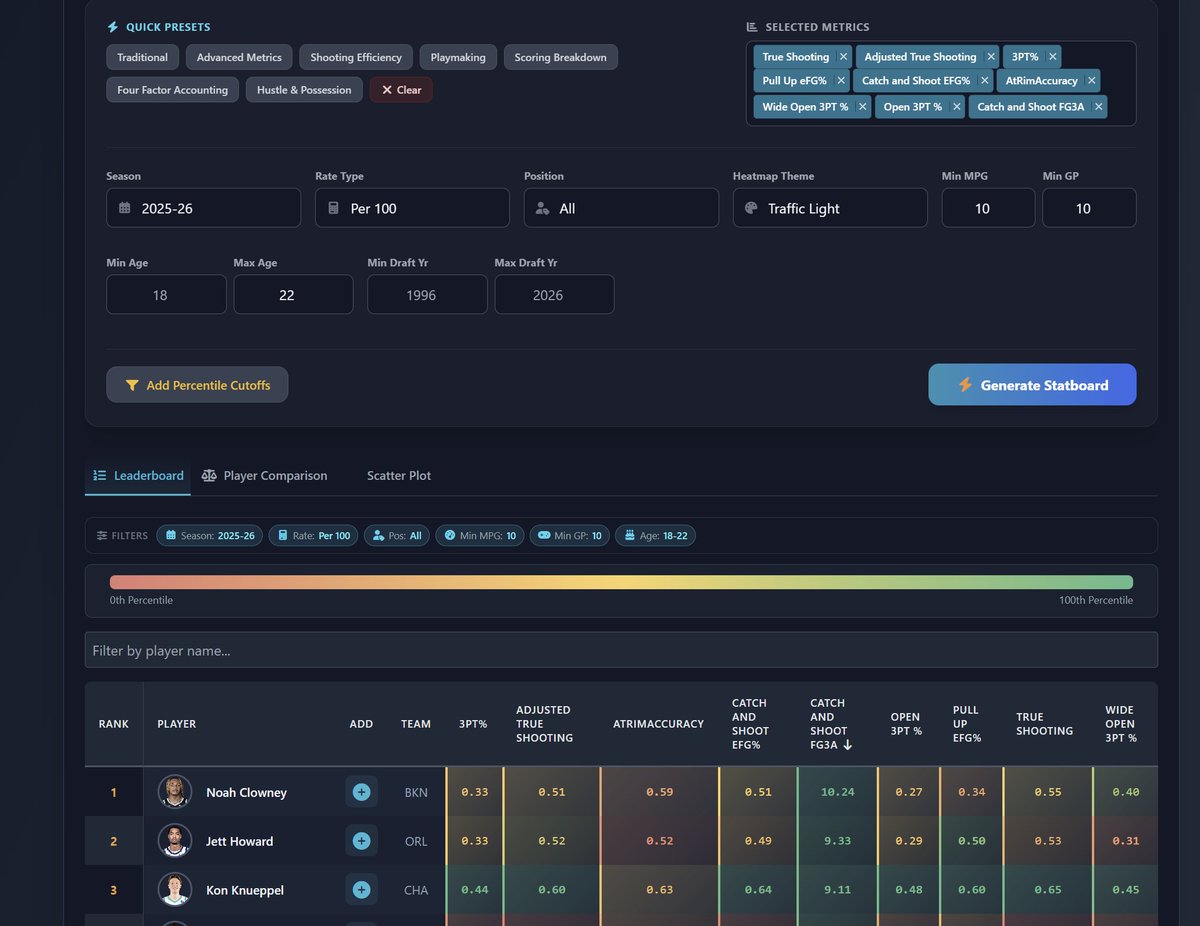Click the Filter by player name field

click(x=621, y=650)
